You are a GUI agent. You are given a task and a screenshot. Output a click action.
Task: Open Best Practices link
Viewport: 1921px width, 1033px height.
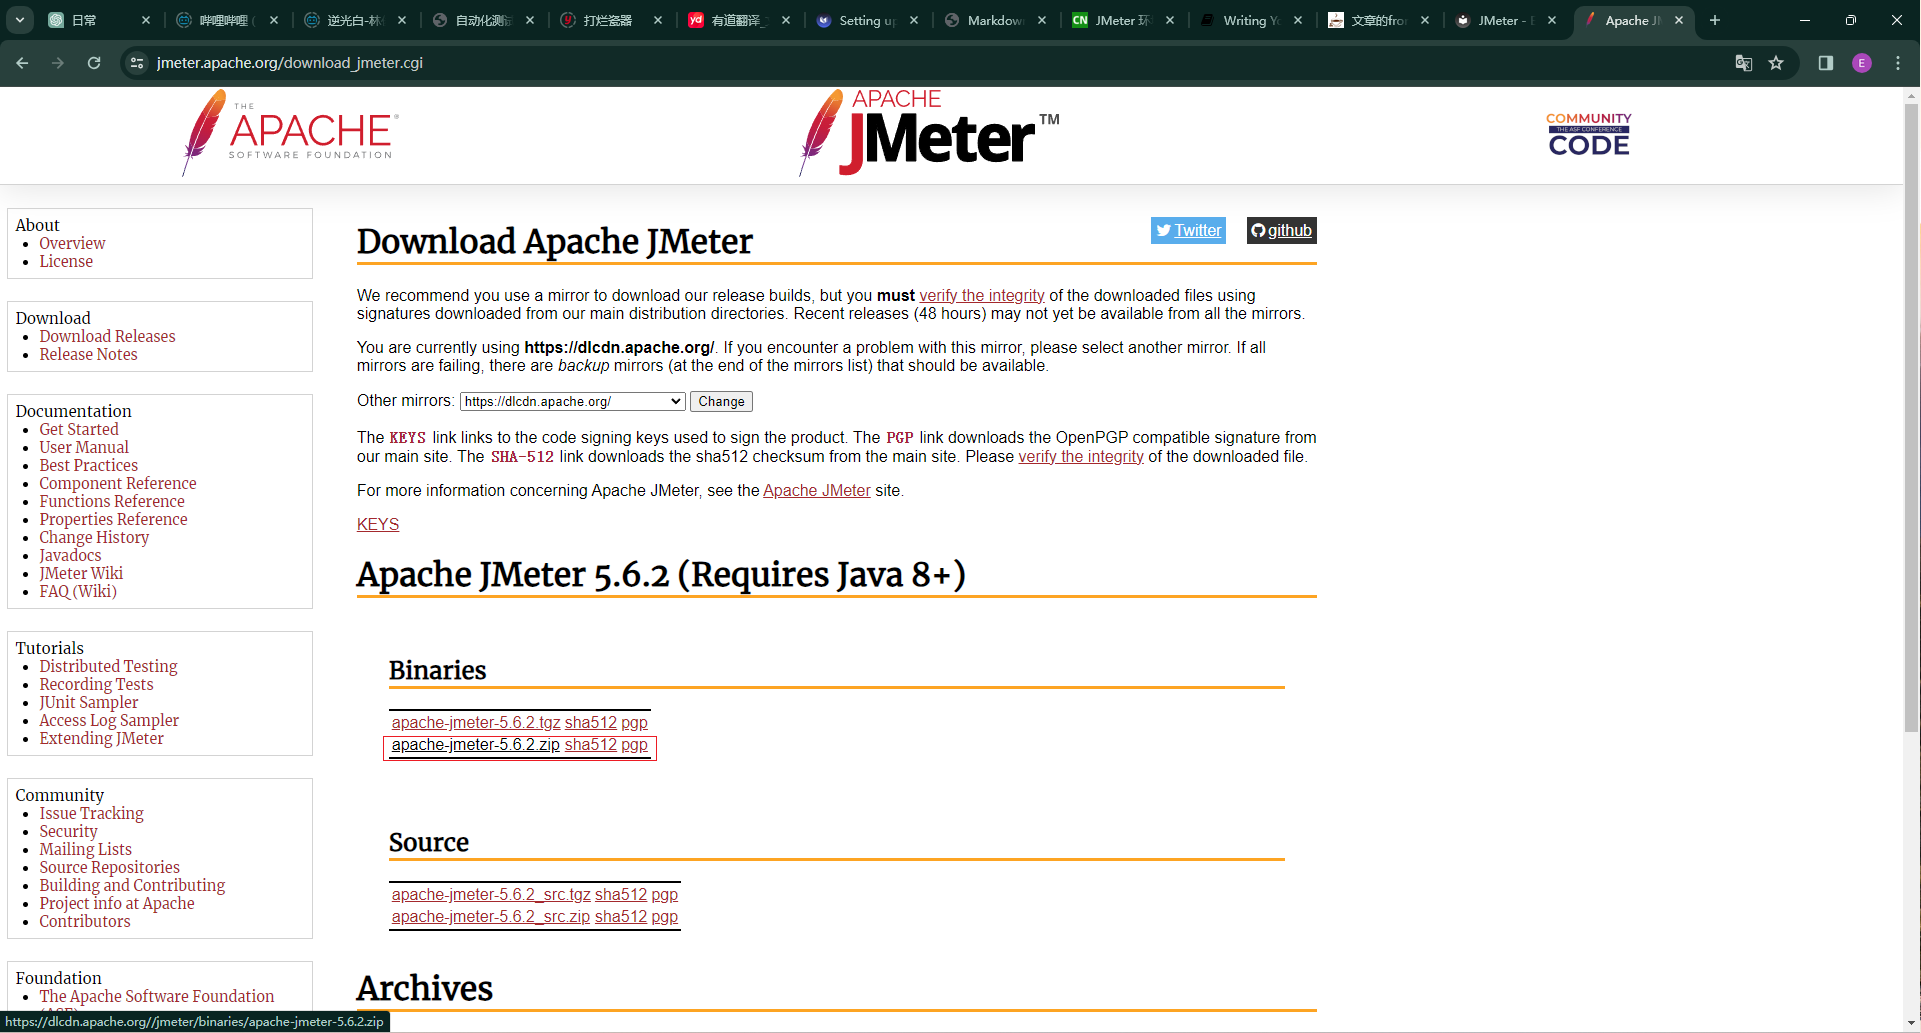point(88,465)
